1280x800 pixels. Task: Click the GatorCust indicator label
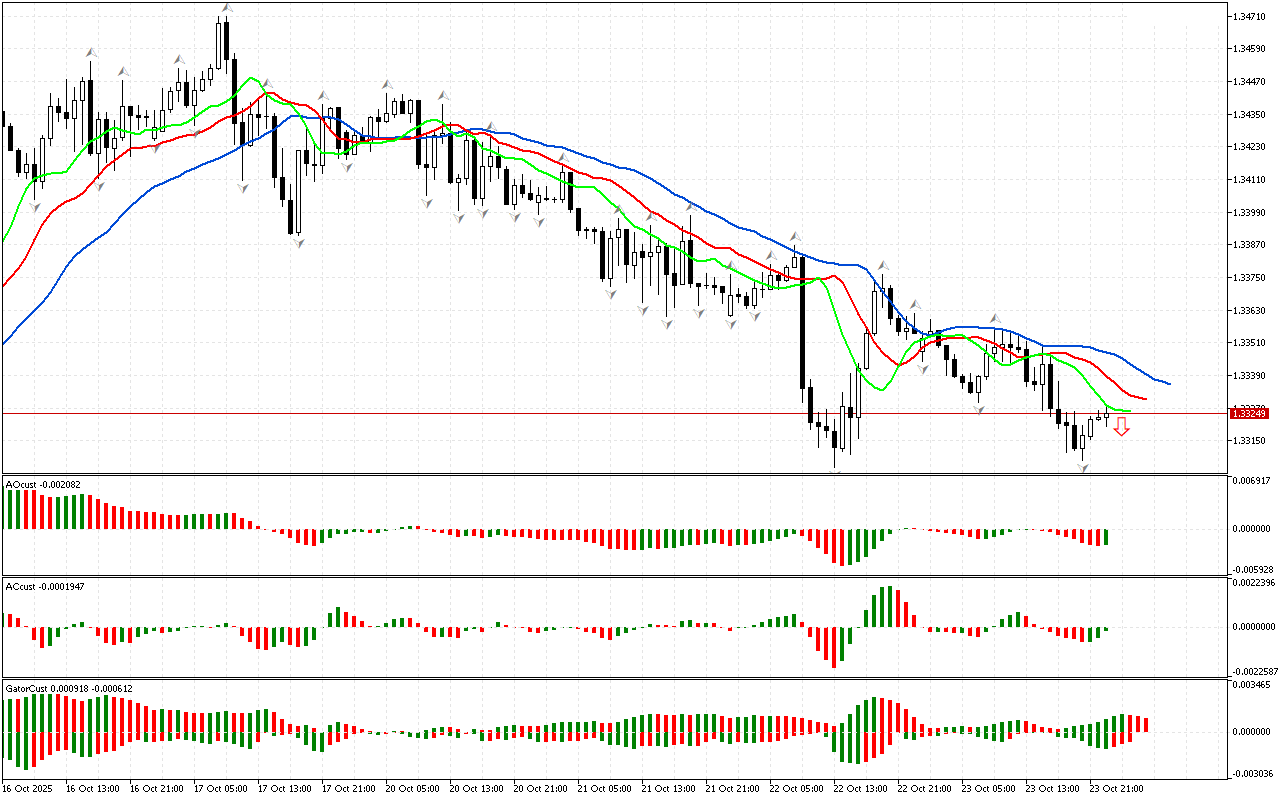pyautogui.click(x=69, y=688)
